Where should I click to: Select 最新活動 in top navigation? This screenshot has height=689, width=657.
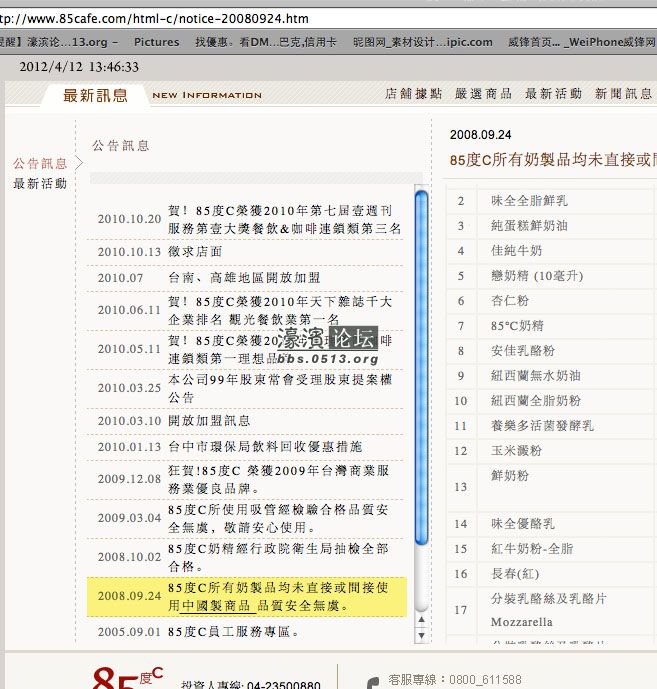[x=553, y=94]
